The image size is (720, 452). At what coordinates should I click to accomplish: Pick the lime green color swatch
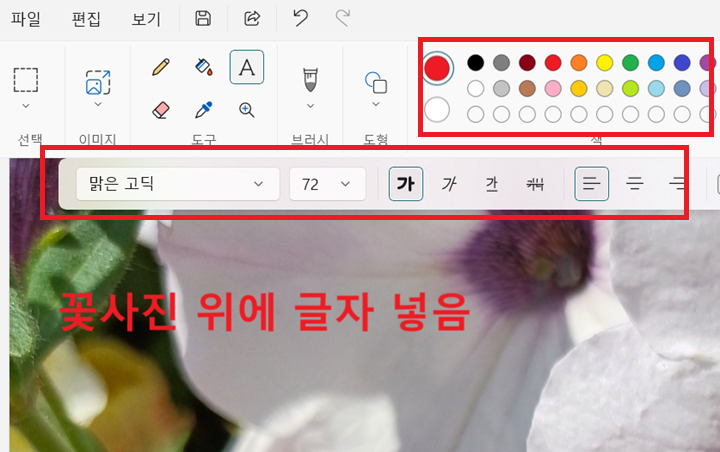point(630,89)
